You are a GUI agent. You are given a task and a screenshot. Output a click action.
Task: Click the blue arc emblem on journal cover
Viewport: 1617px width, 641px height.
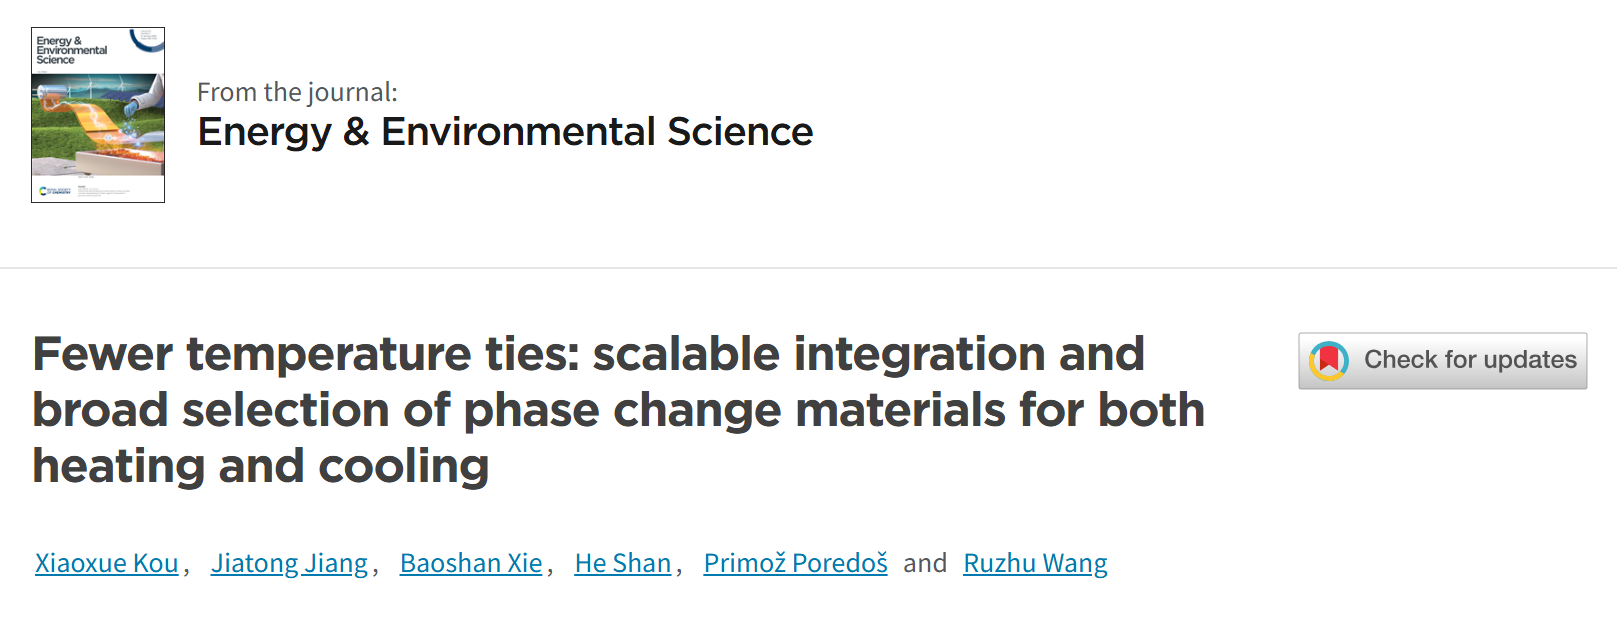[x=147, y=40]
